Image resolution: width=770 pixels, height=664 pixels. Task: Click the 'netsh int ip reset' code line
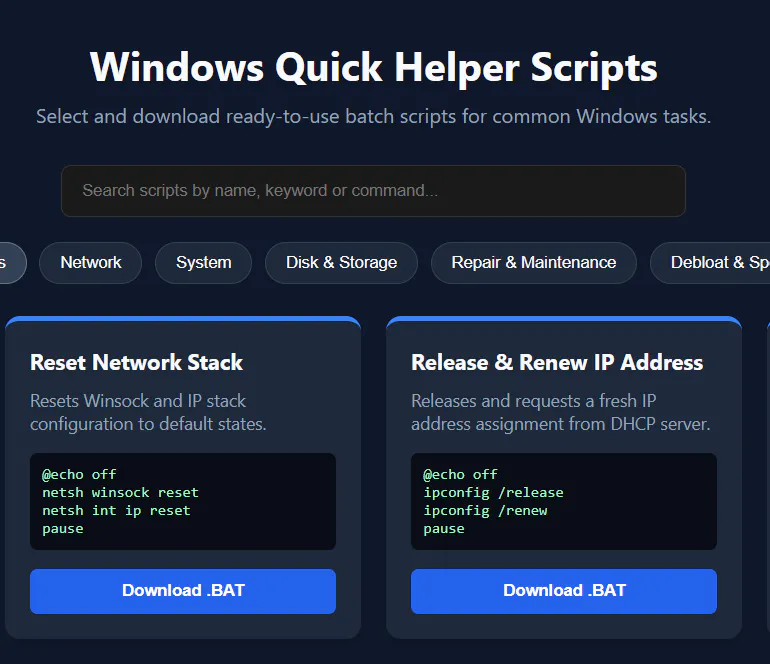coord(116,511)
